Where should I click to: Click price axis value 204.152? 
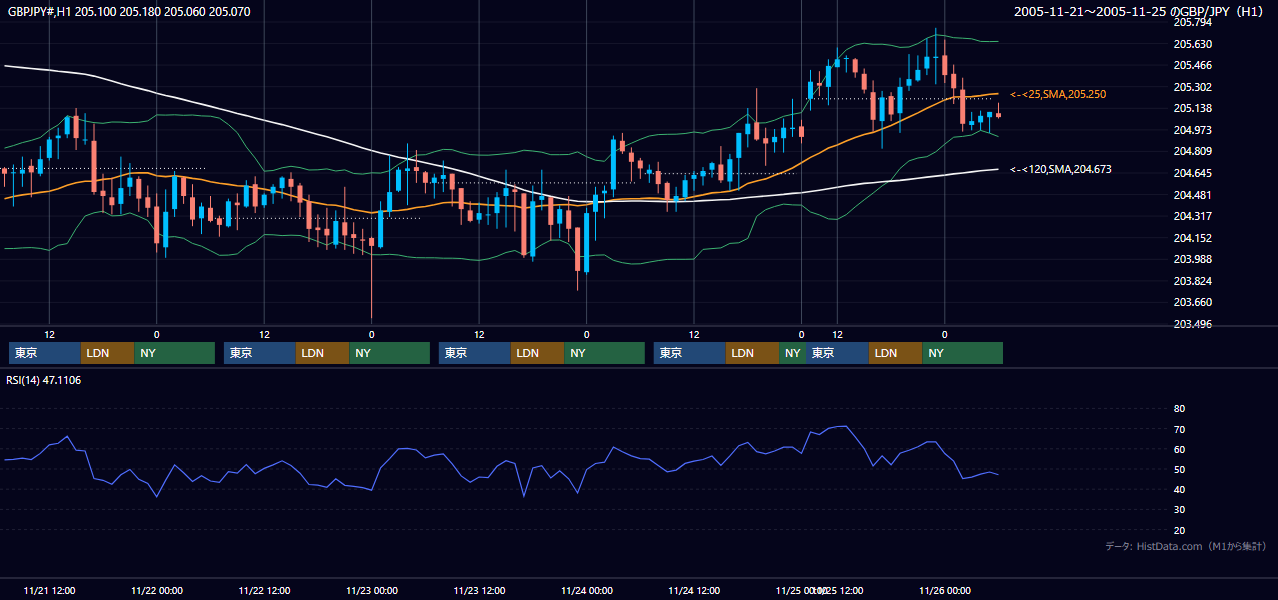[1192, 238]
